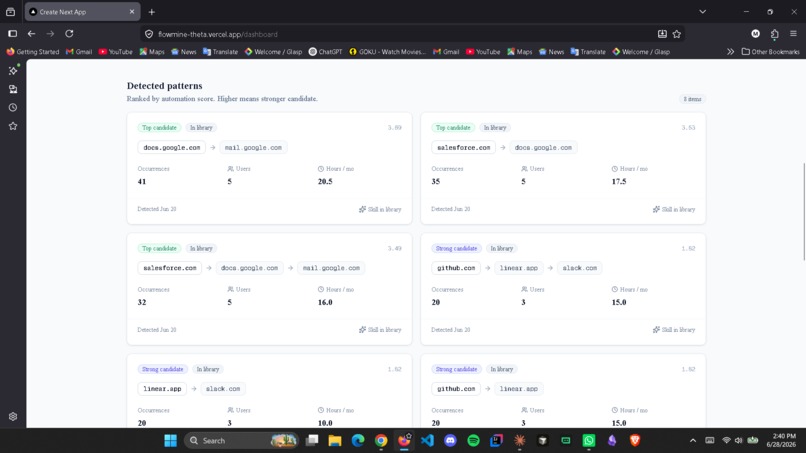This screenshot has height=453, width=806.
Task: Click the docs.google.com chip in first card
Action: 172,148
